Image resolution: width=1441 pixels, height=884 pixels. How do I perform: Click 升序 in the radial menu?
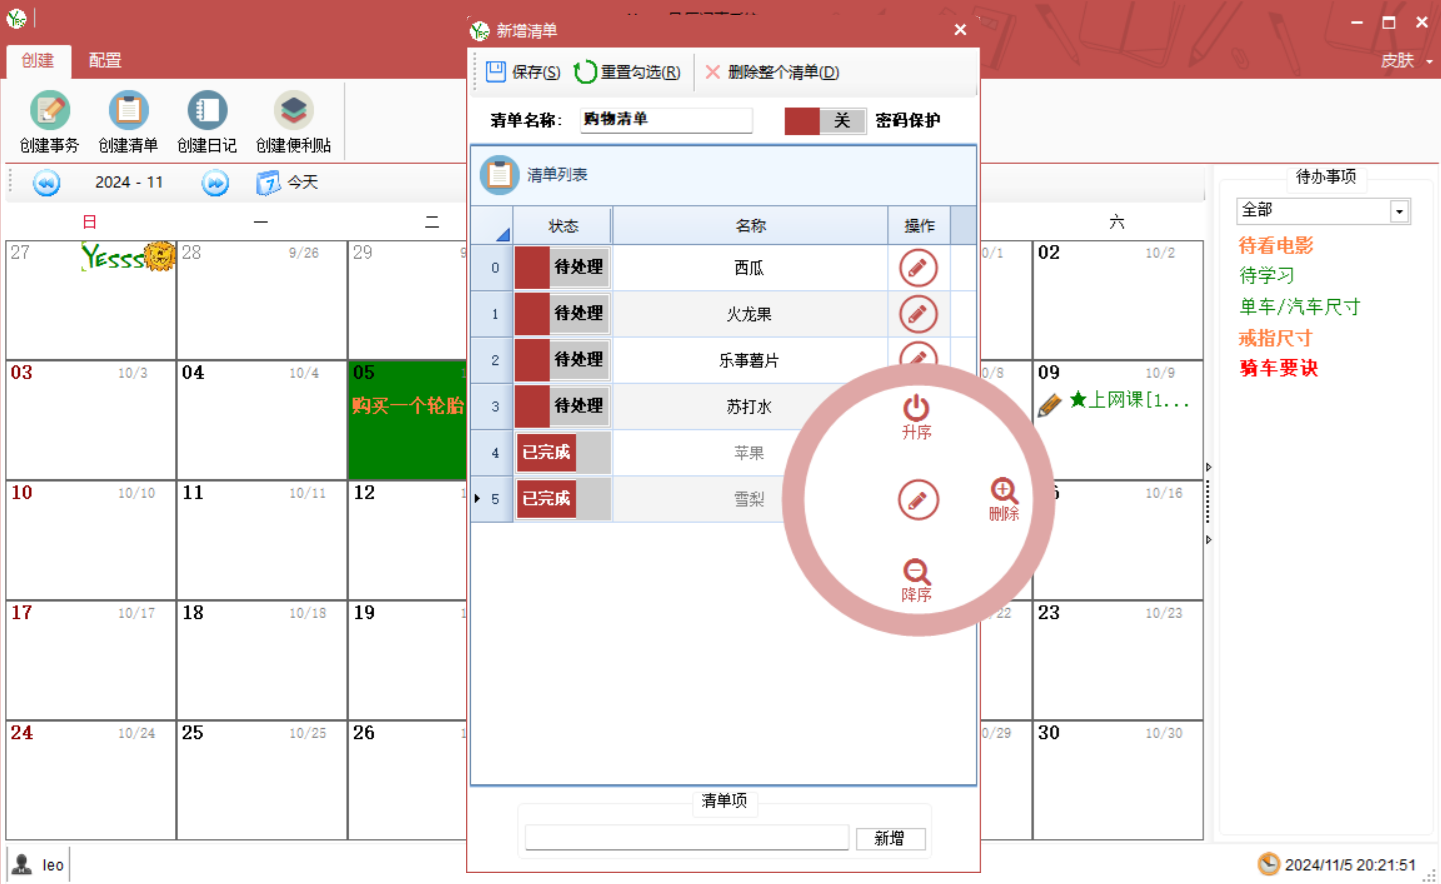[x=916, y=415]
